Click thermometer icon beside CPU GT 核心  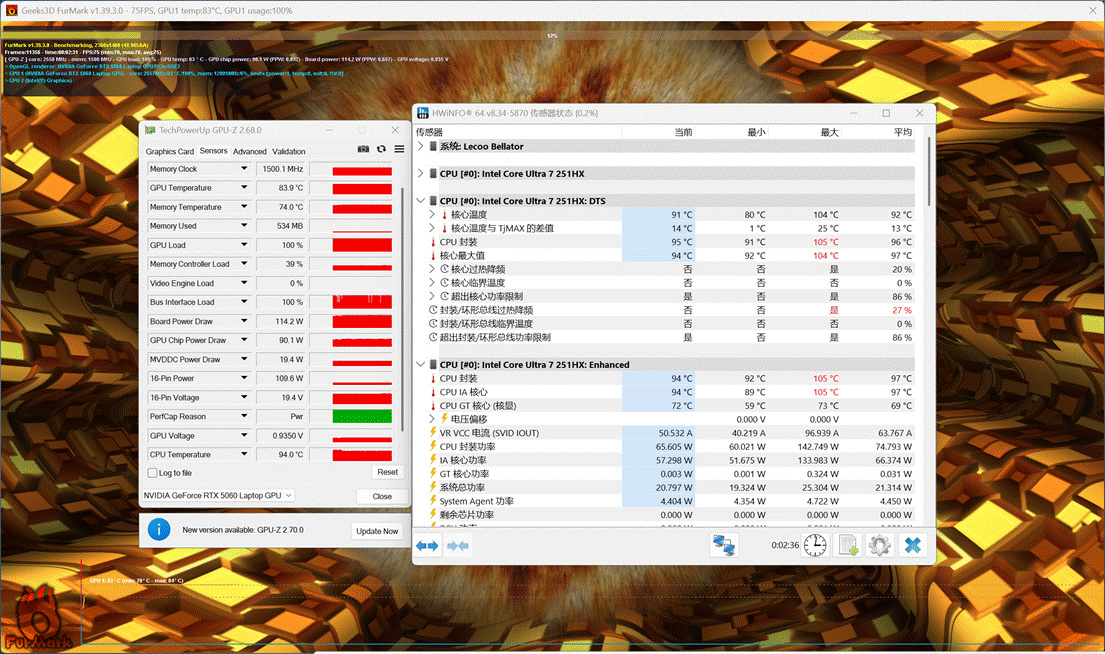point(433,405)
